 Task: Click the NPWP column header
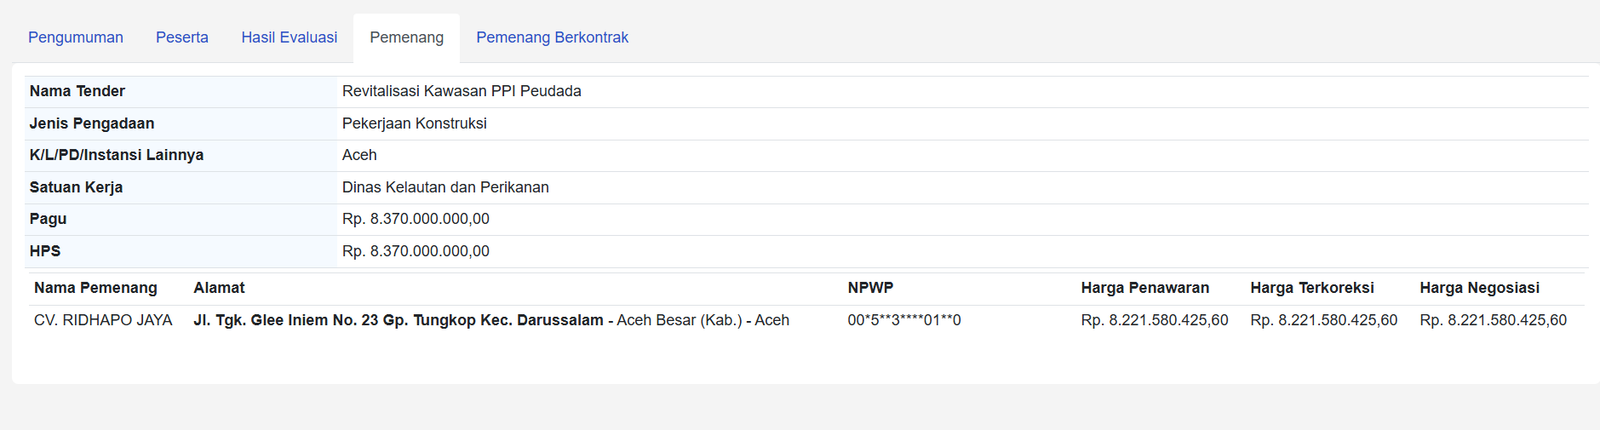870,288
